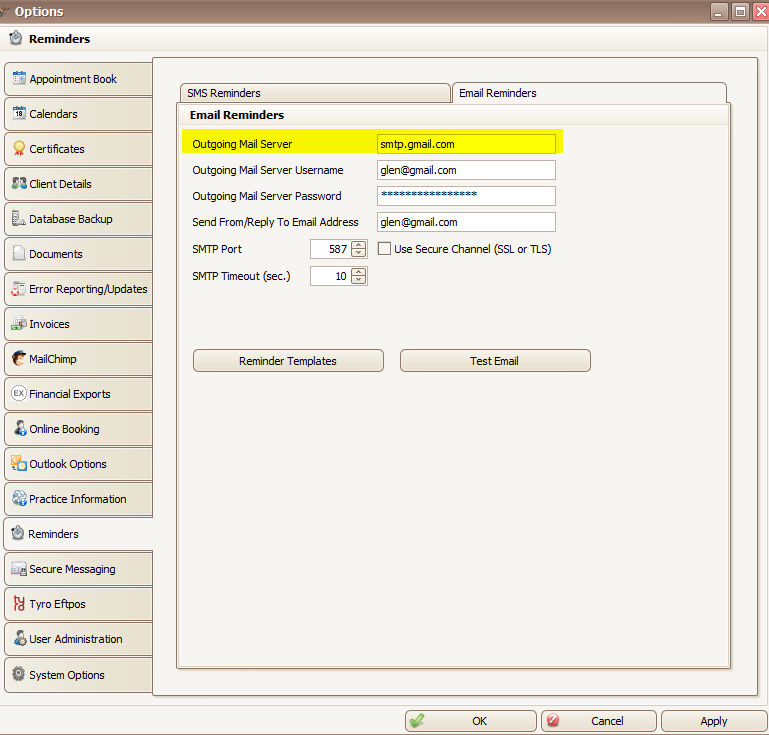Screen dimensions: 769x735
Task: Open Client Details people icon
Action: [x=19, y=183]
